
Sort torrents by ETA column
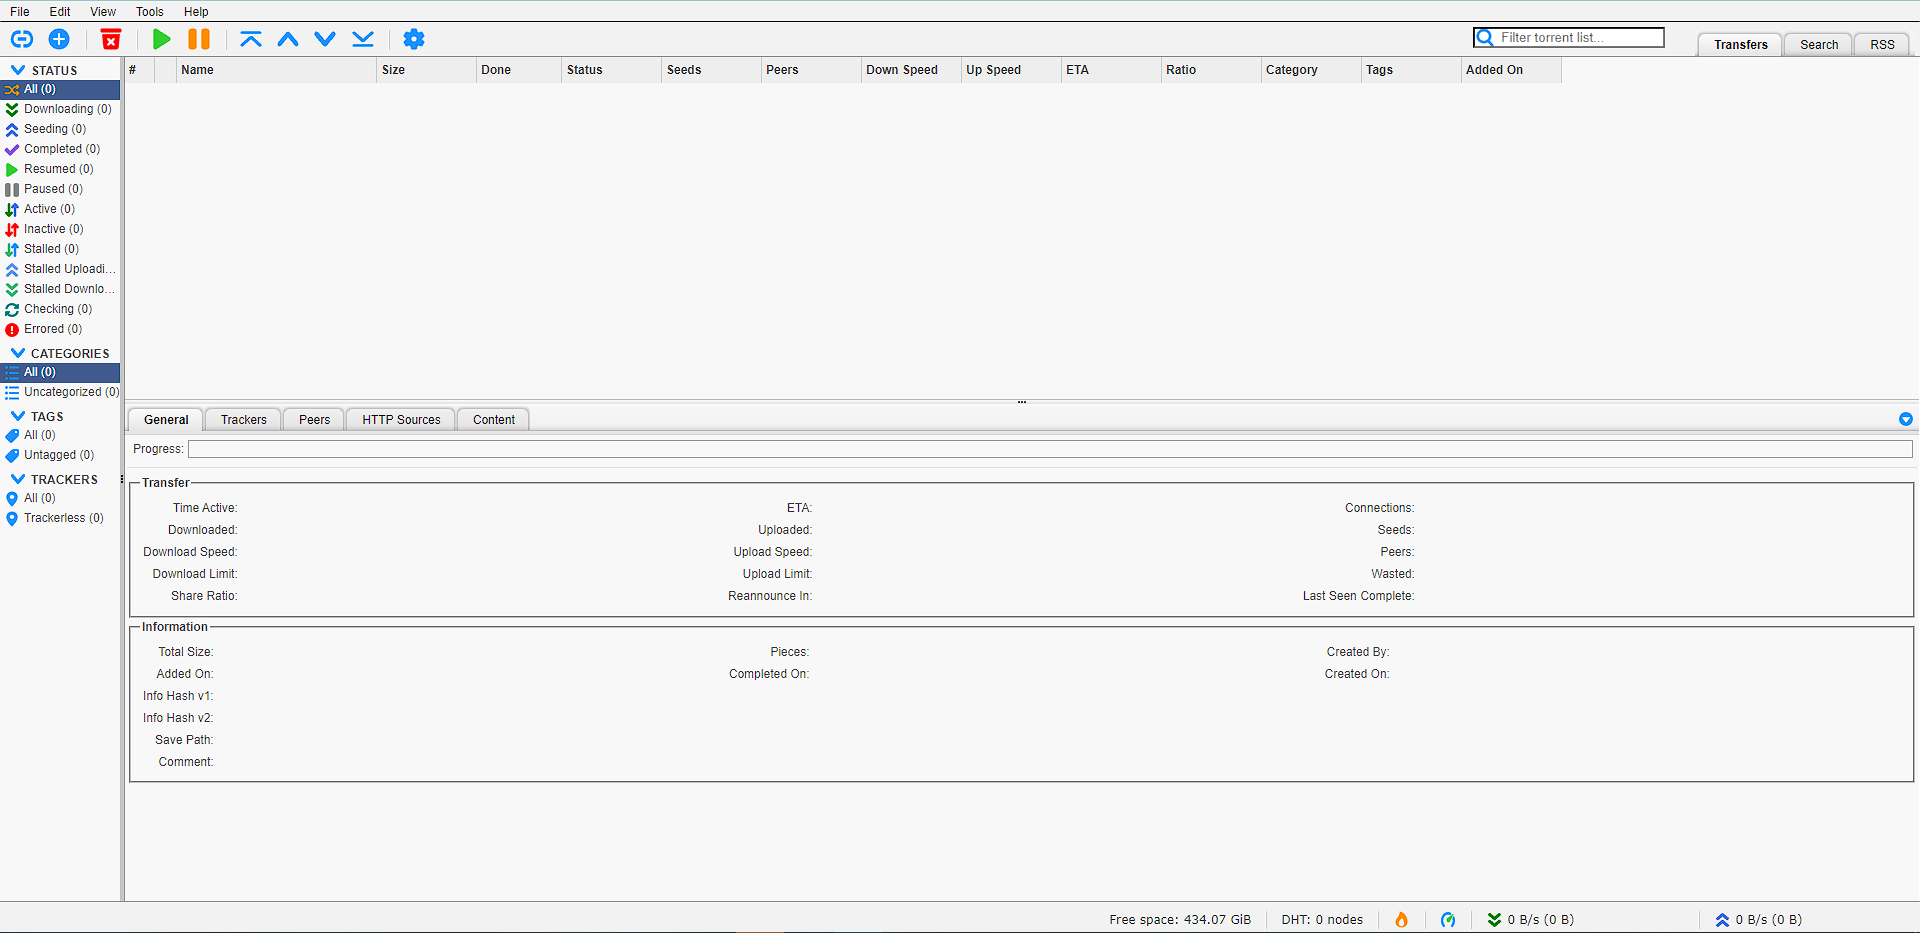(x=1111, y=70)
